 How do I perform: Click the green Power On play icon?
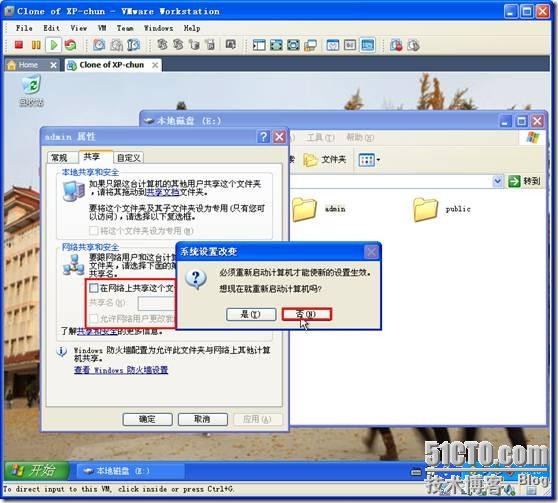pyautogui.click(x=54, y=45)
